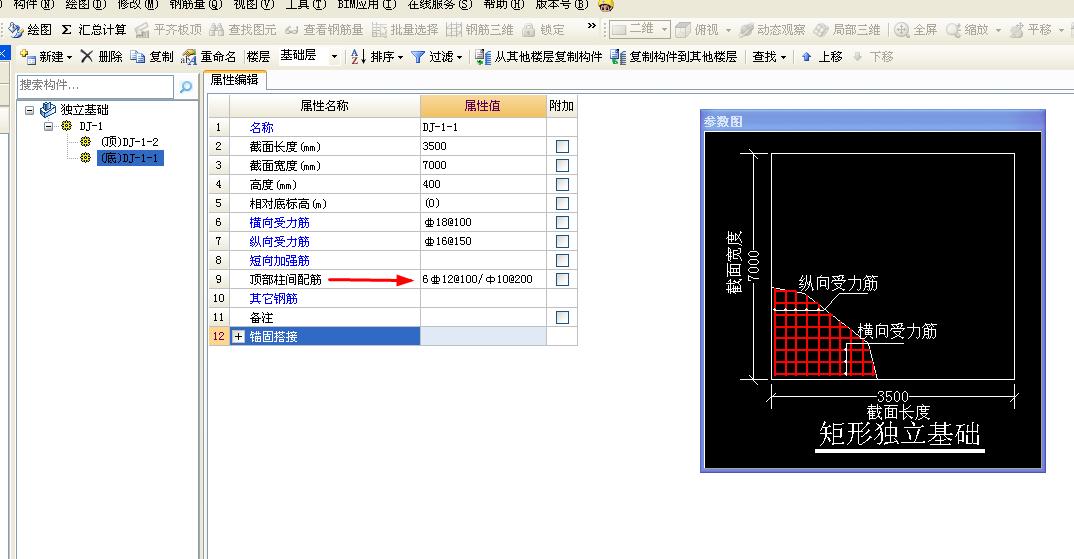Screen dimensions: 1074x559
Task: Click the search magnifier icon
Action: click(x=186, y=86)
